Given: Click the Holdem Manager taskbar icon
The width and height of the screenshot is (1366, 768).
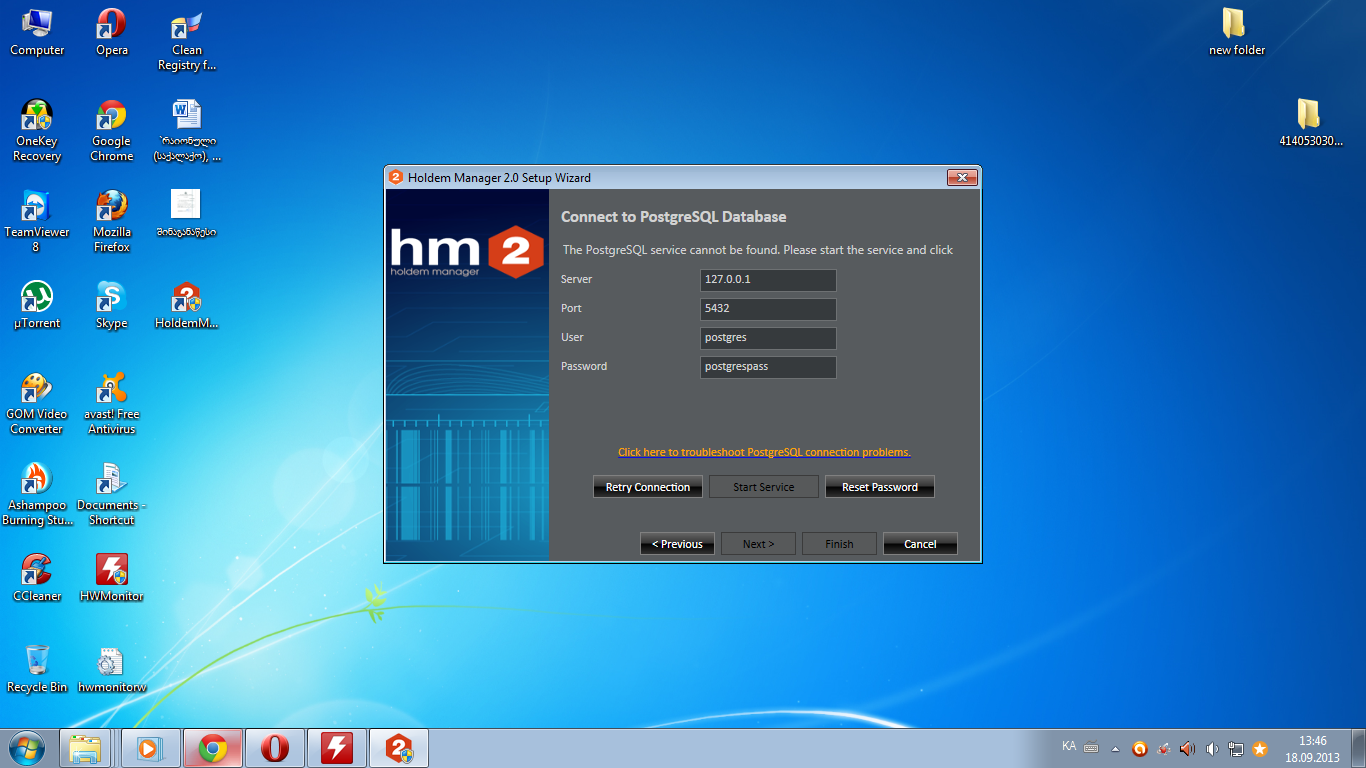Looking at the screenshot, I should tap(399, 748).
